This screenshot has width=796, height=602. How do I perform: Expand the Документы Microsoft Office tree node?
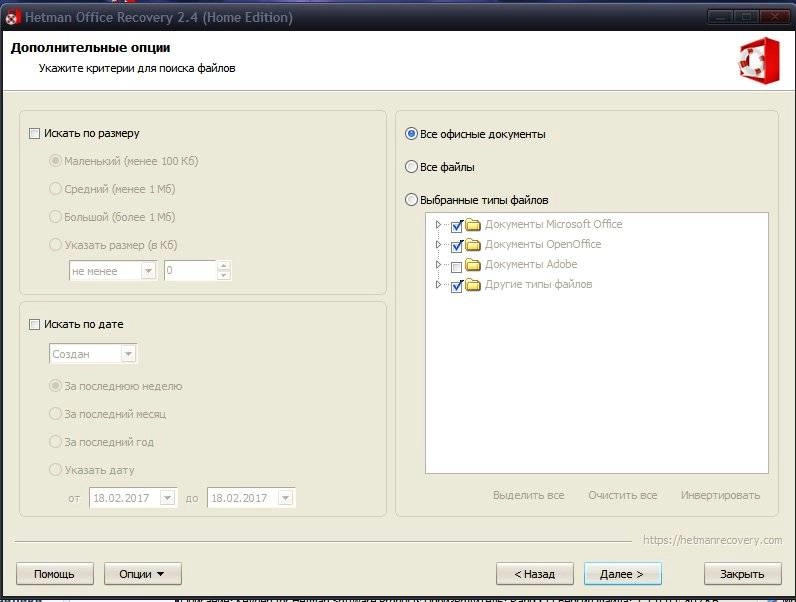[x=438, y=224]
